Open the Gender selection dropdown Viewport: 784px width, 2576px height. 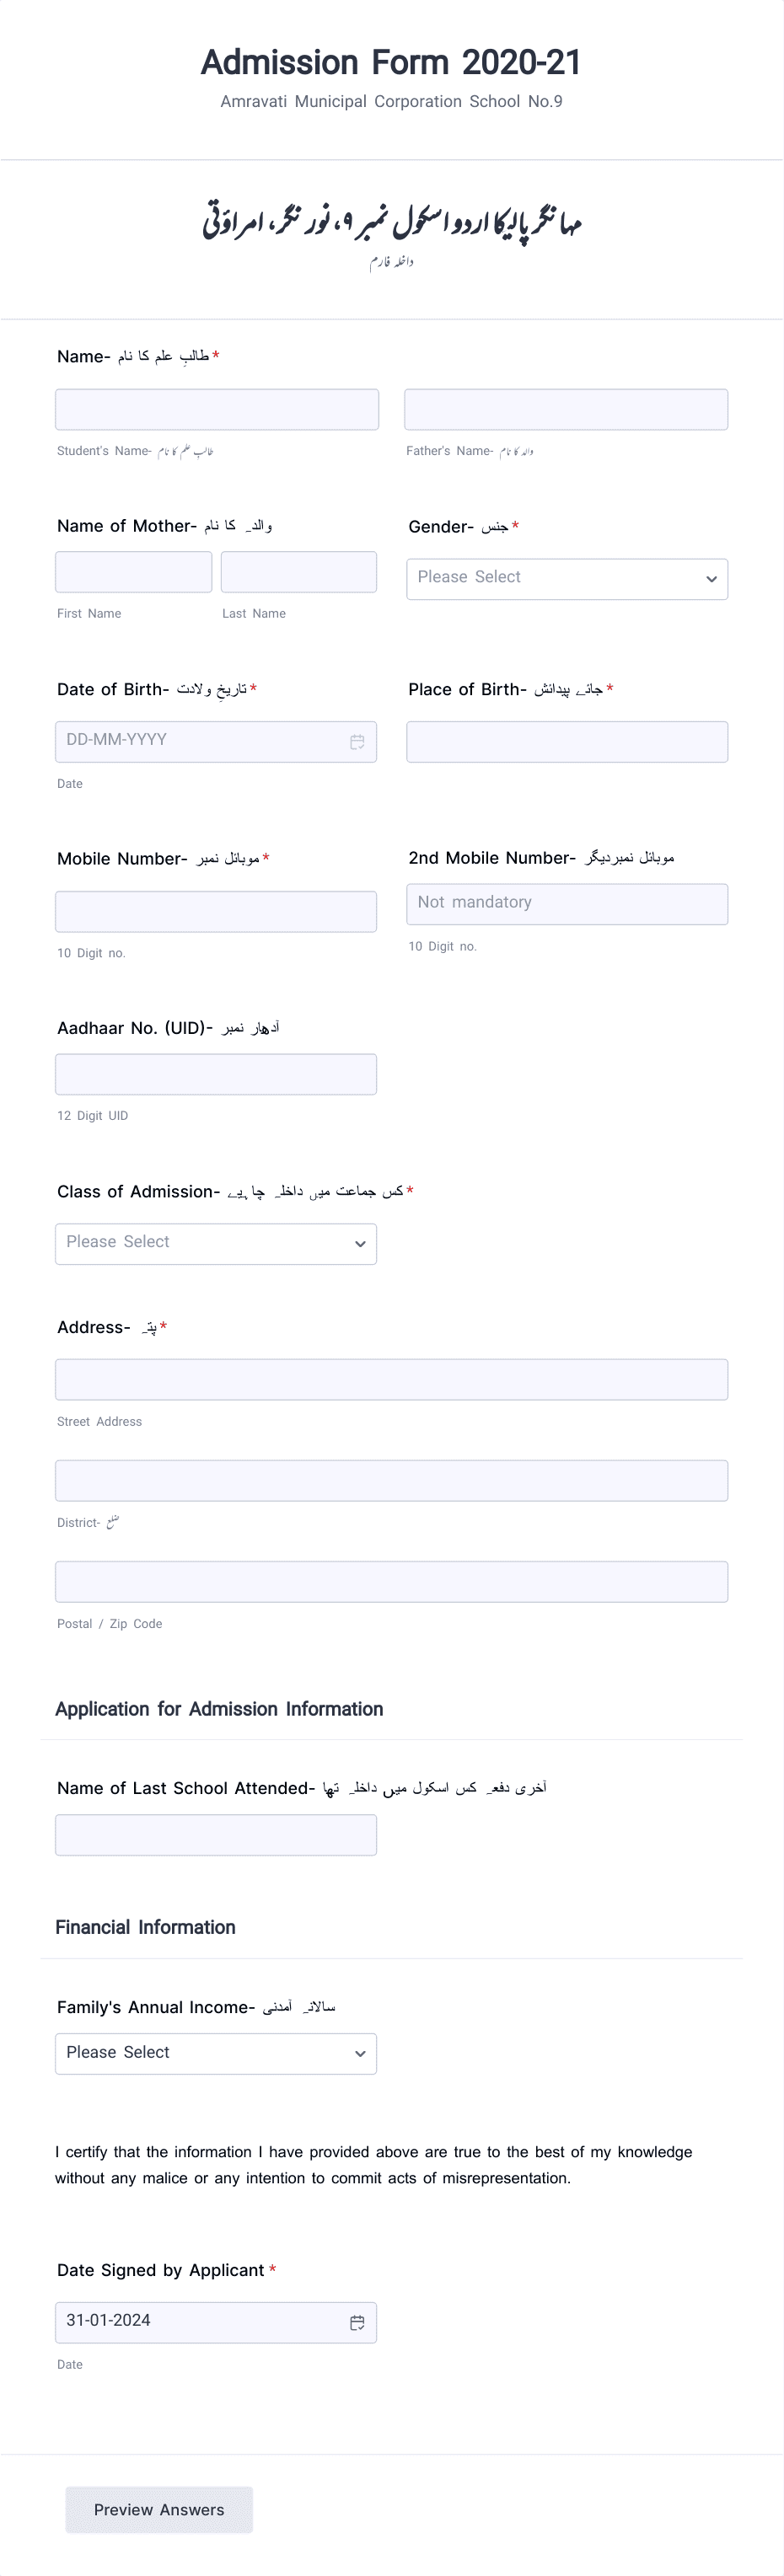coord(567,578)
